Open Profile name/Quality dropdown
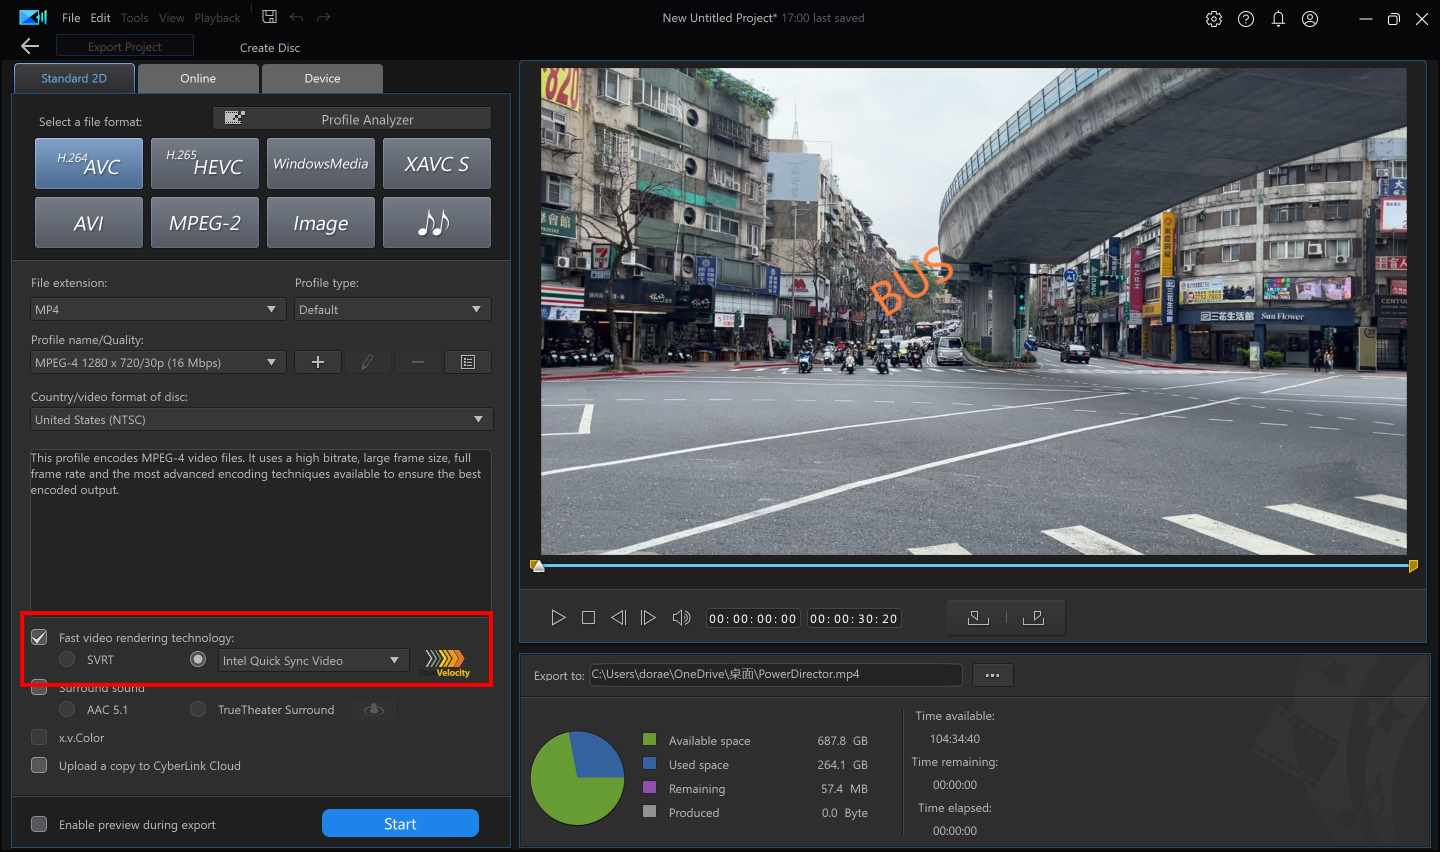 158,362
